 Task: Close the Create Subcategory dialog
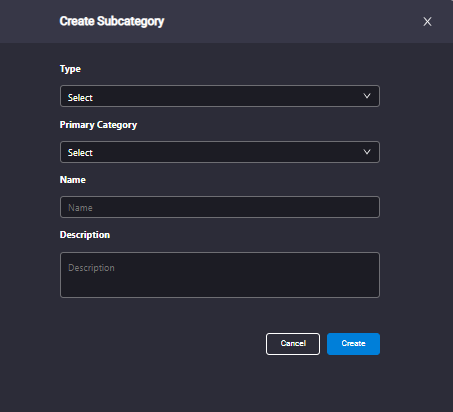point(427,22)
